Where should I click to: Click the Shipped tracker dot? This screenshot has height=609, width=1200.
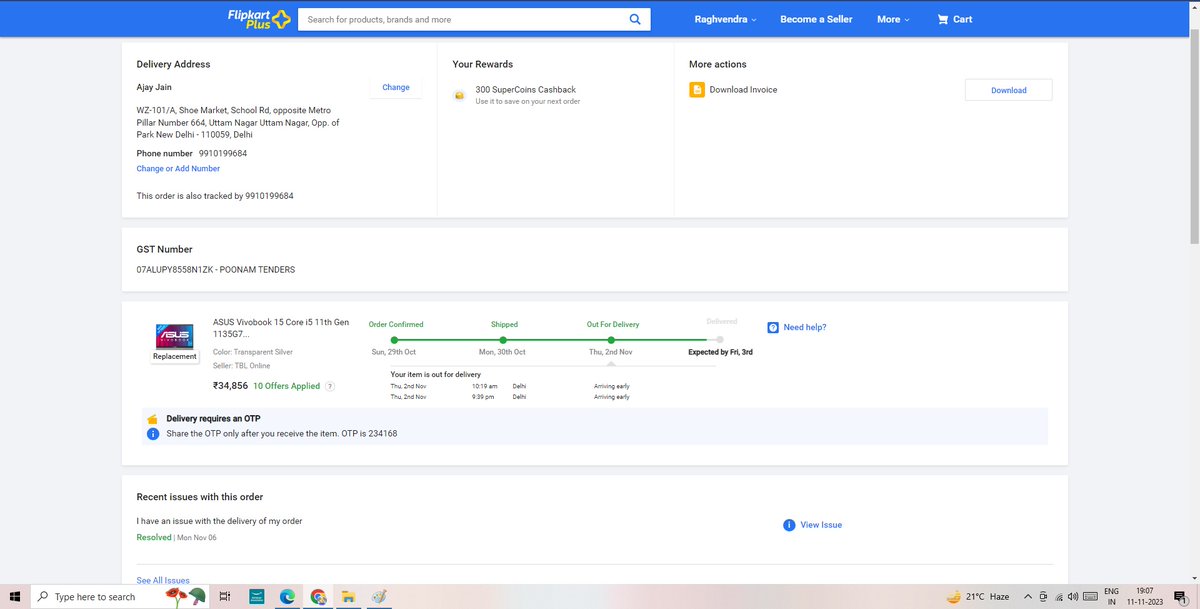[x=504, y=340]
